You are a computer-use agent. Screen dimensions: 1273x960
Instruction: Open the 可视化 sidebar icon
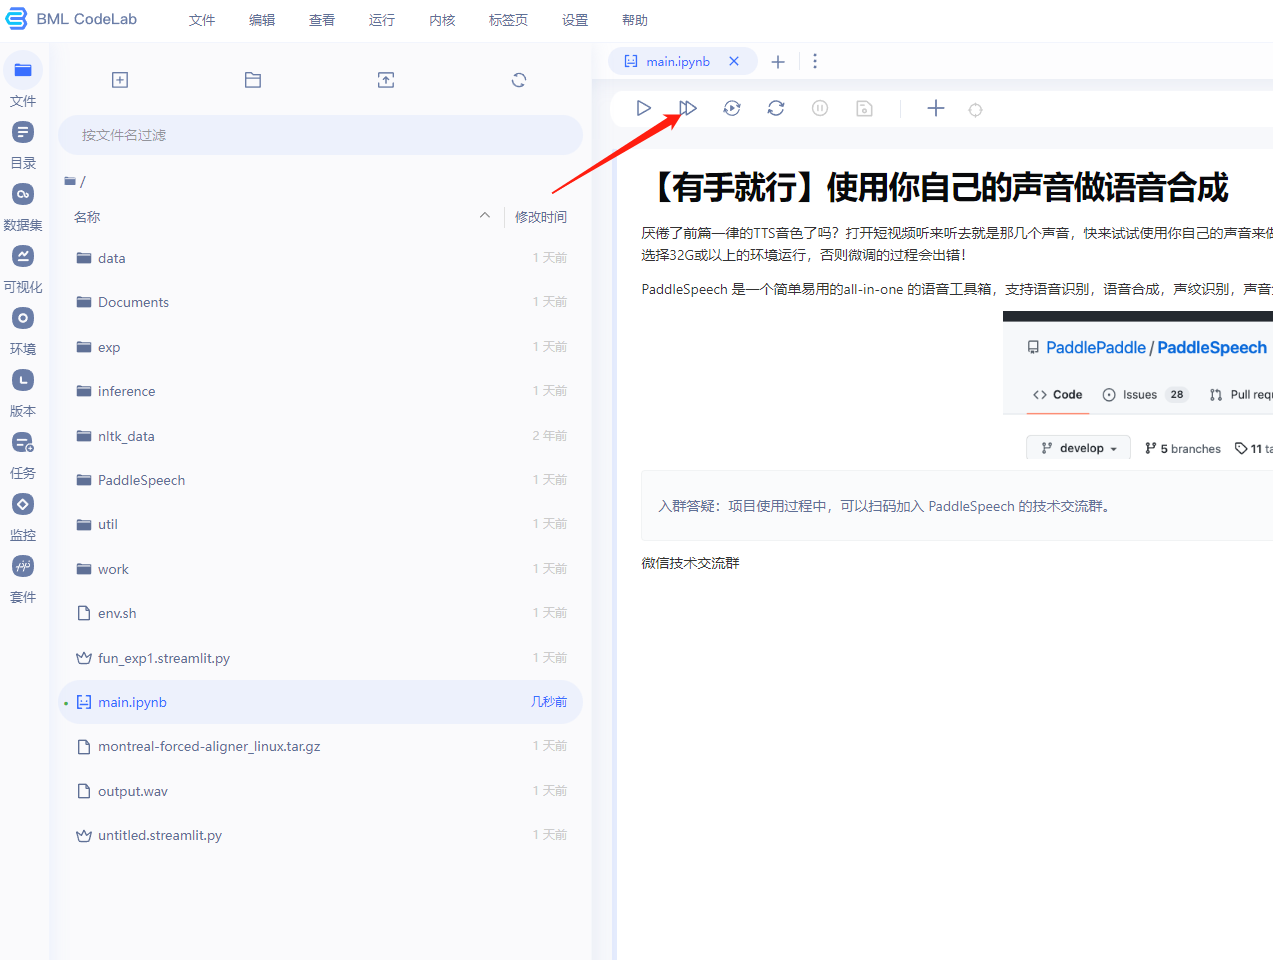click(23, 256)
